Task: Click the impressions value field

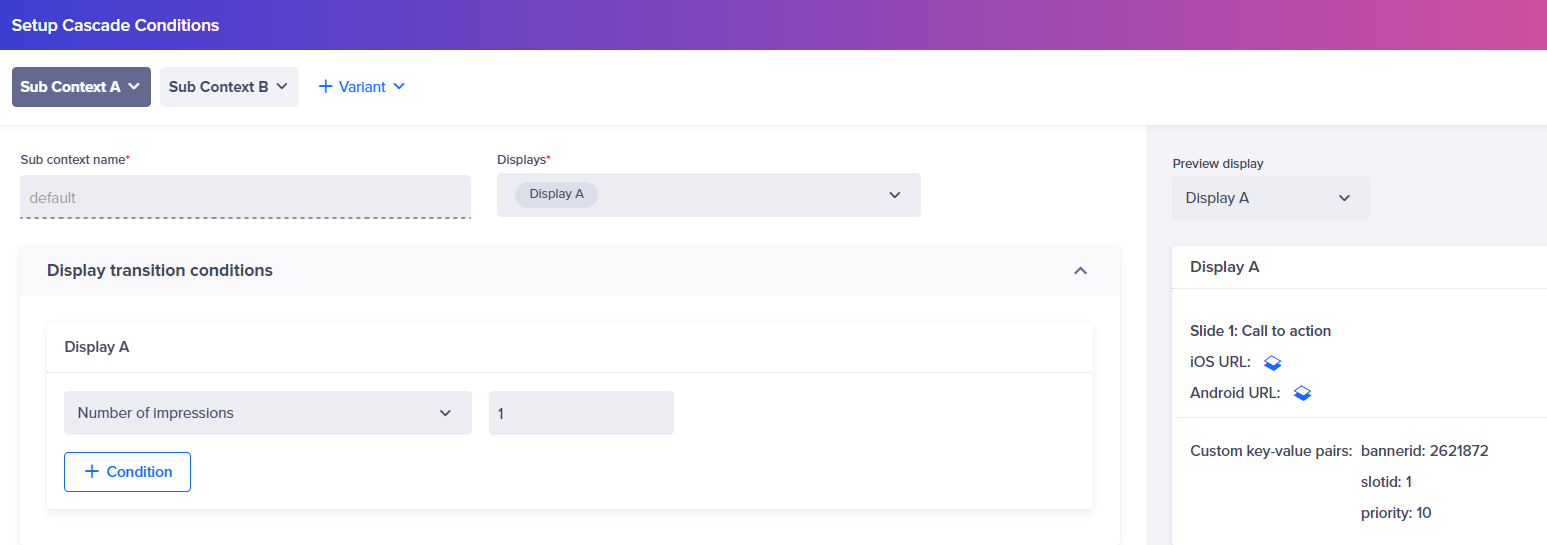Action: (581, 413)
